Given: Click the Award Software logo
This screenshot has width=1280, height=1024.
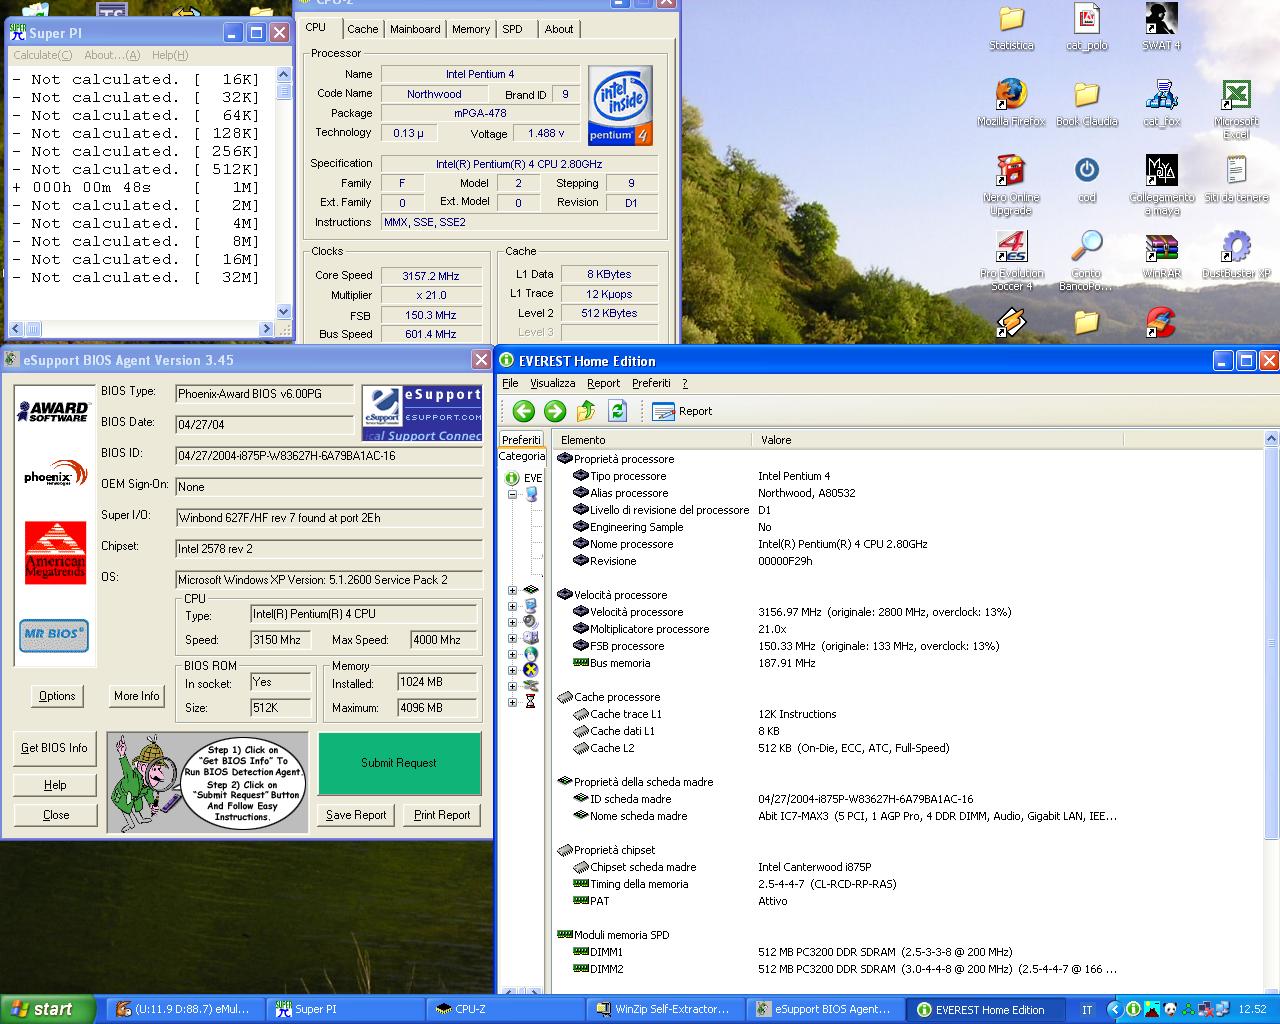Looking at the screenshot, I should [54, 410].
